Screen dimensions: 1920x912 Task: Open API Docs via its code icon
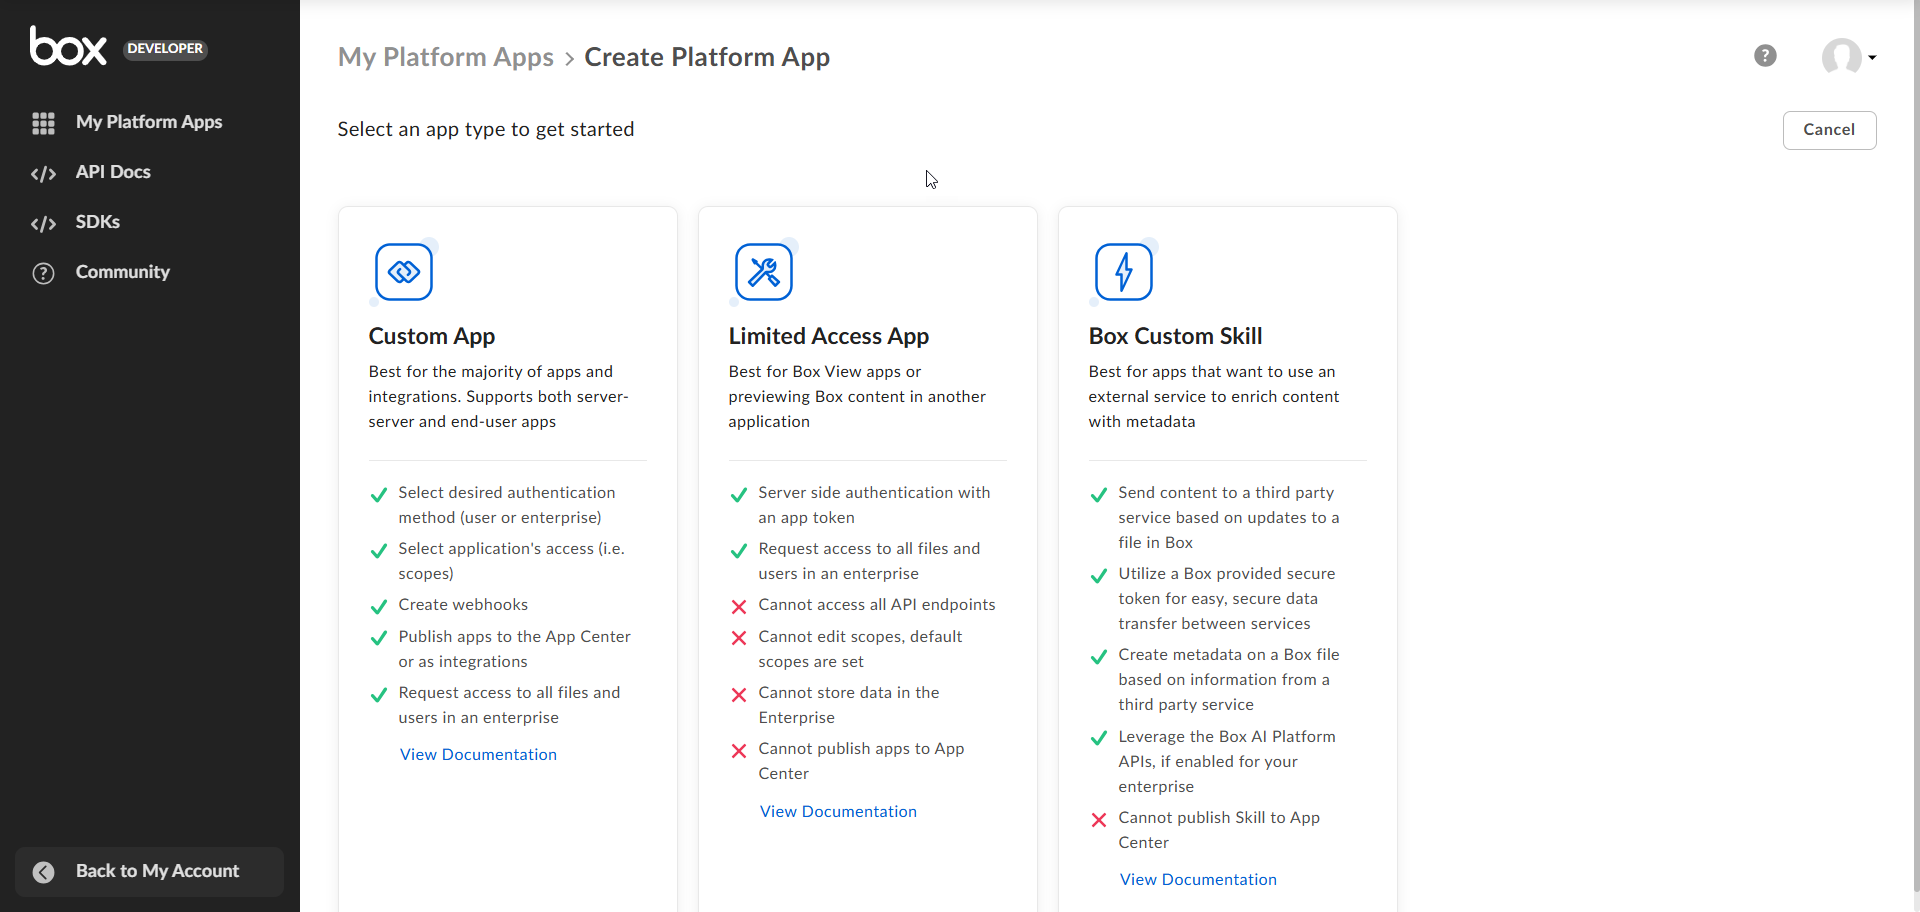pyautogui.click(x=43, y=172)
